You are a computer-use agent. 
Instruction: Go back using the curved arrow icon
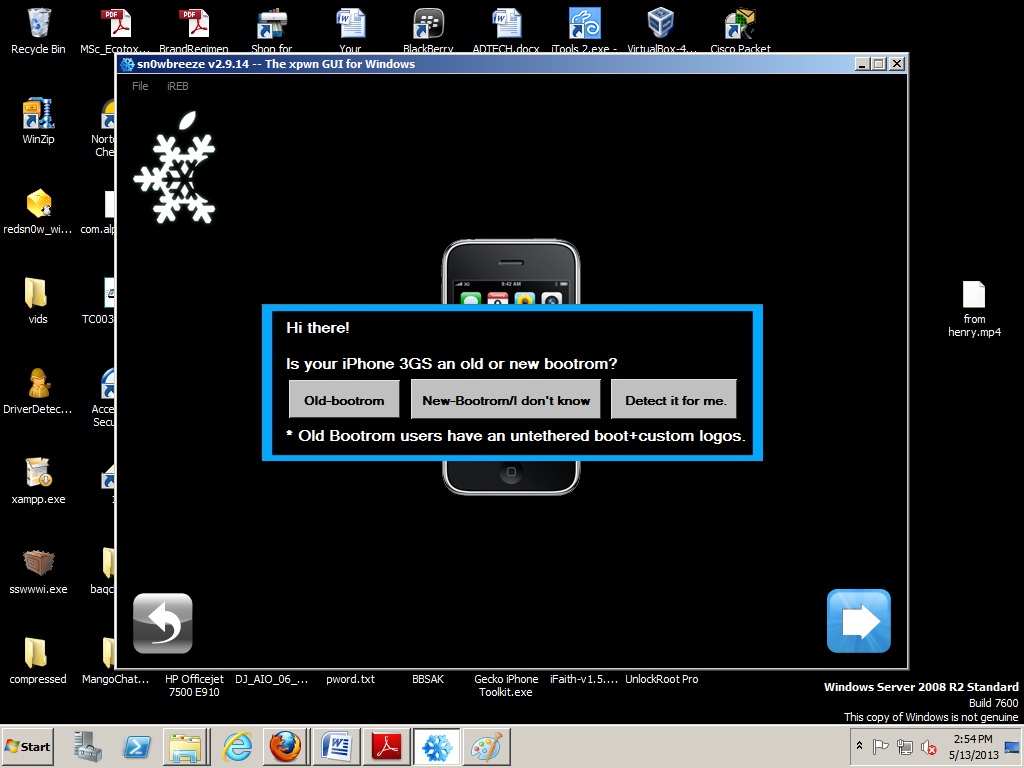click(163, 624)
